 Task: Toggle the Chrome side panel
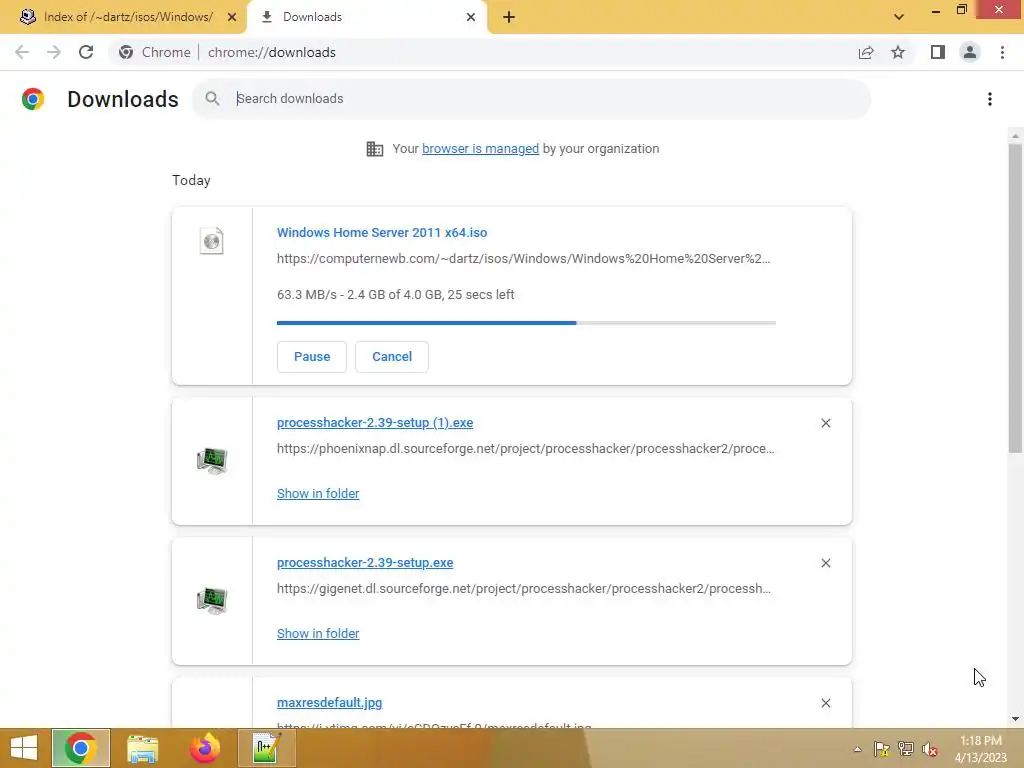pyautogui.click(x=938, y=52)
